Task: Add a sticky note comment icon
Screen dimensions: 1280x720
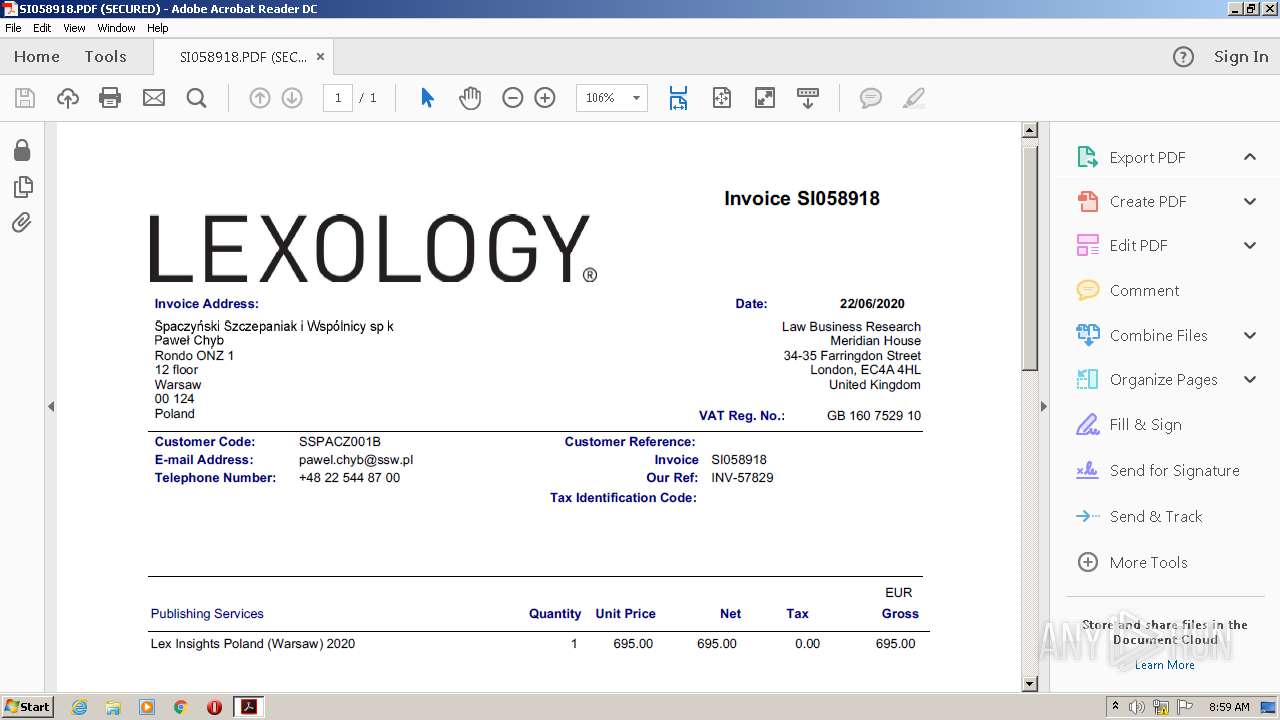Action: [871, 98]
